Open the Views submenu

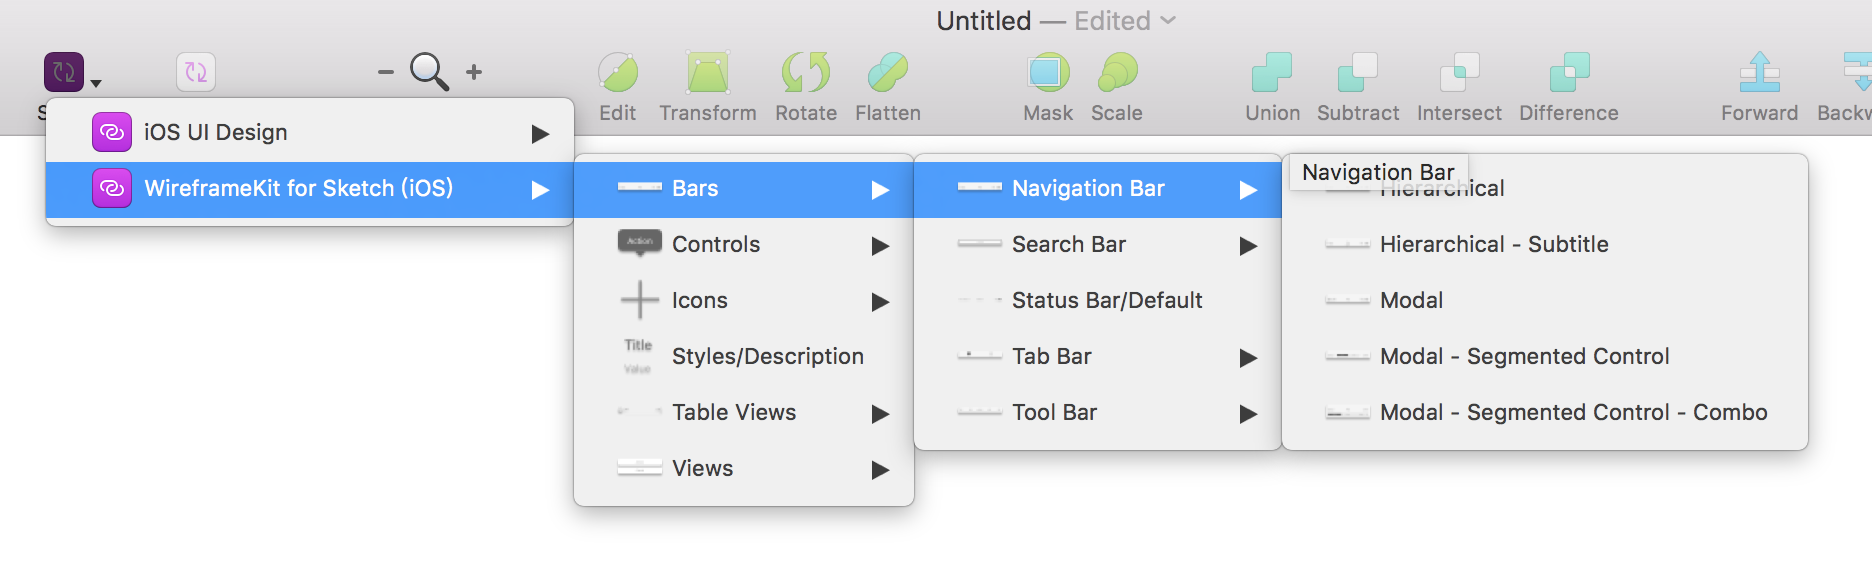744,469
